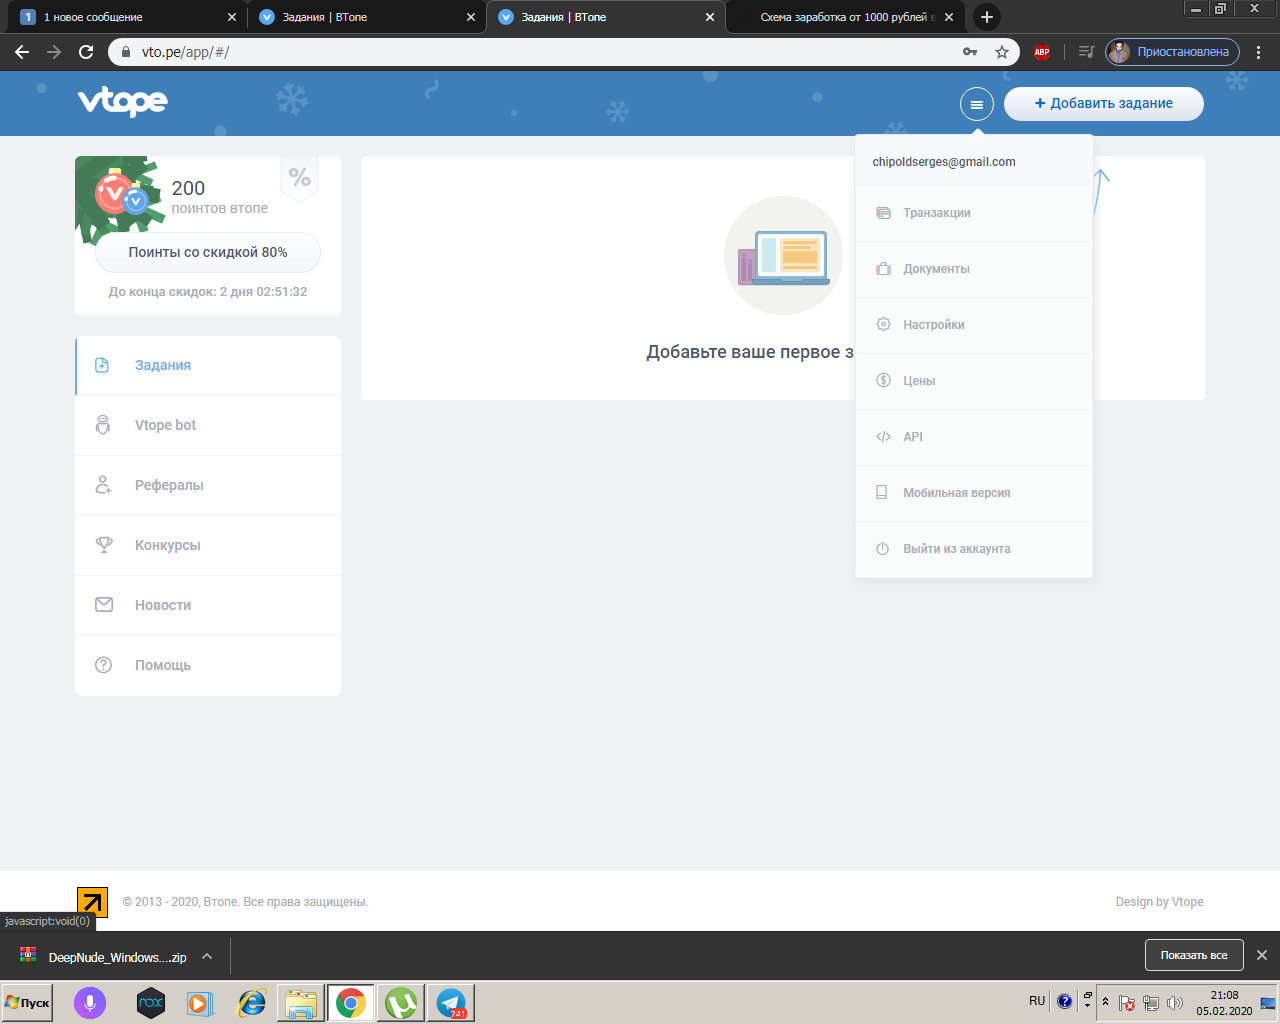Open uTorrent from the taskbar
The image size is (1280, 1024).
point(401,1002)
